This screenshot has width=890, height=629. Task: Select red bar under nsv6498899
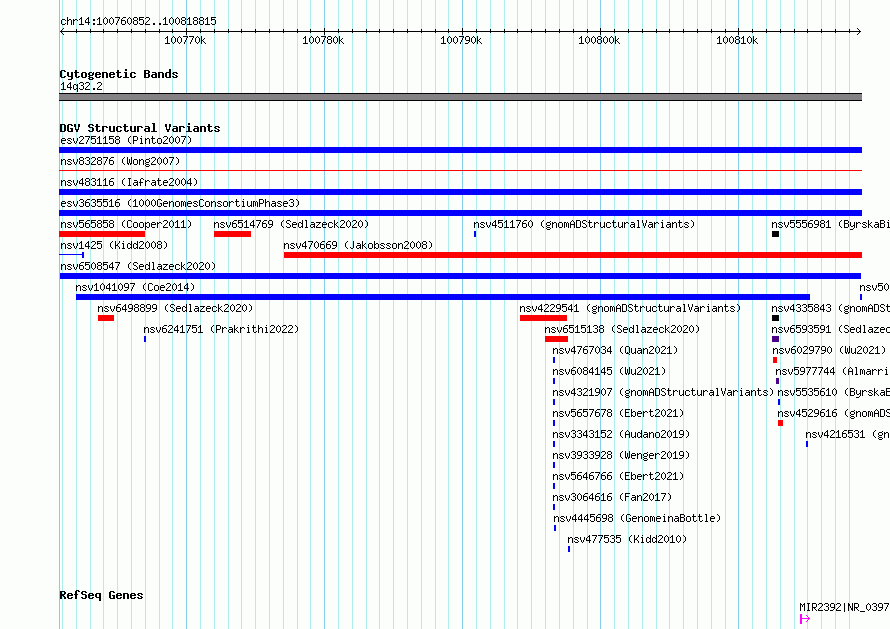click(106, 318)
